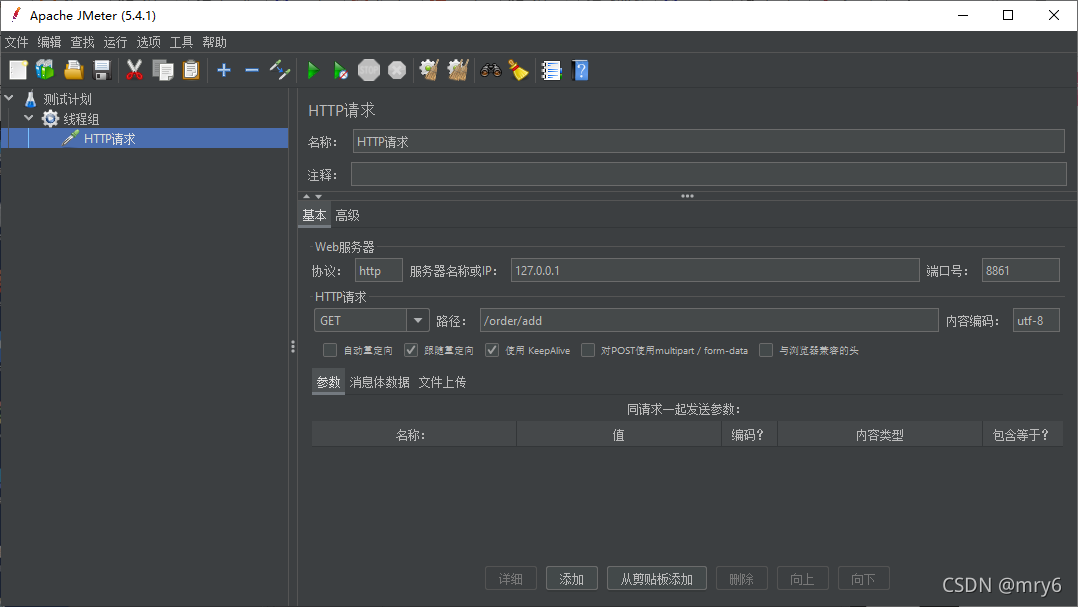
Task: Open the 查找 menu
Action: coord(82,42)
